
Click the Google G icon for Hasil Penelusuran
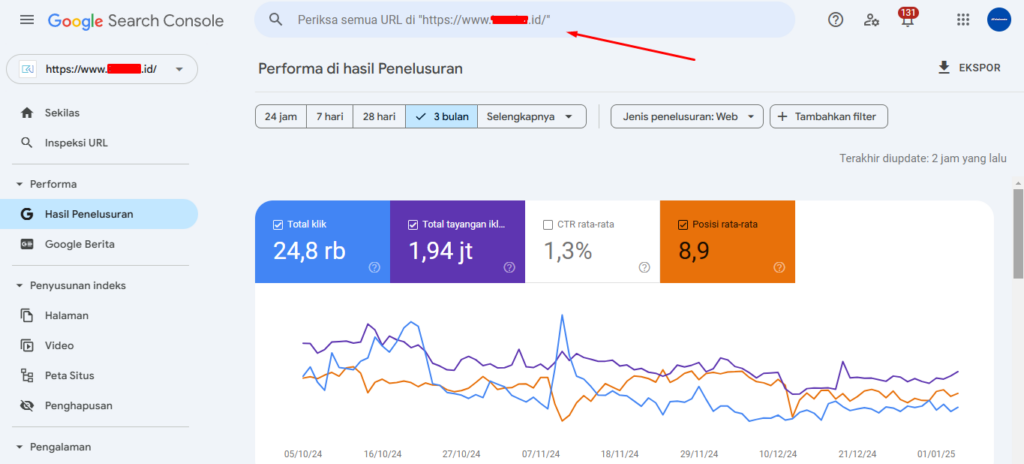pos(27,214)
